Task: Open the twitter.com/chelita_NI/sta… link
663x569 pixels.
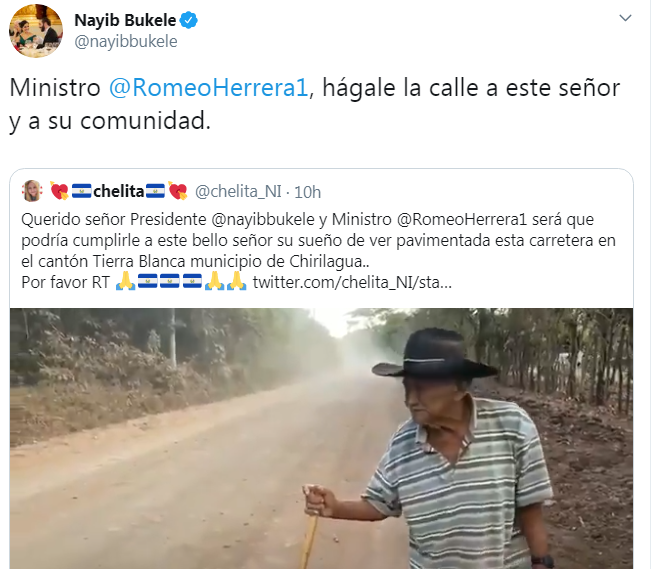Action: pyautogui.click(x=352, y=282)
